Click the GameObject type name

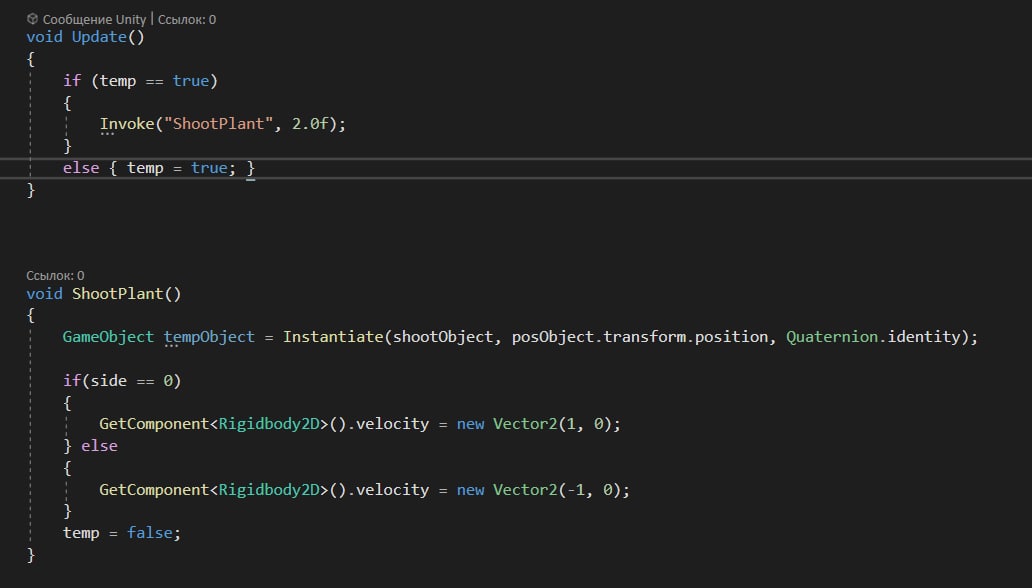tap(108, 337)
